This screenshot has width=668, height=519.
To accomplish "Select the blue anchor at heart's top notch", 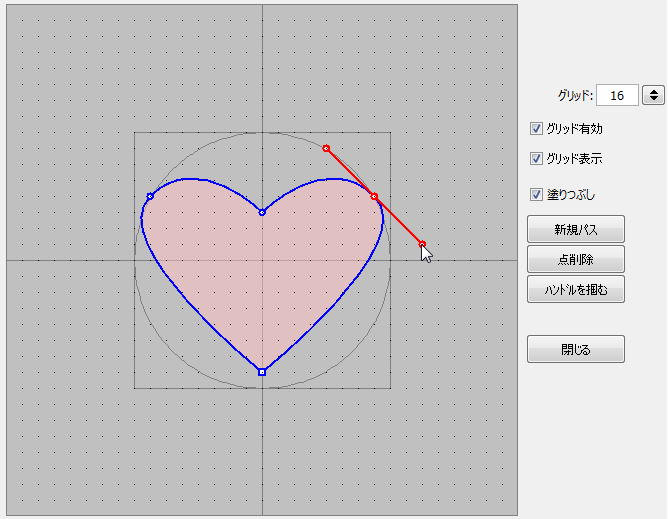I will 262,212.
